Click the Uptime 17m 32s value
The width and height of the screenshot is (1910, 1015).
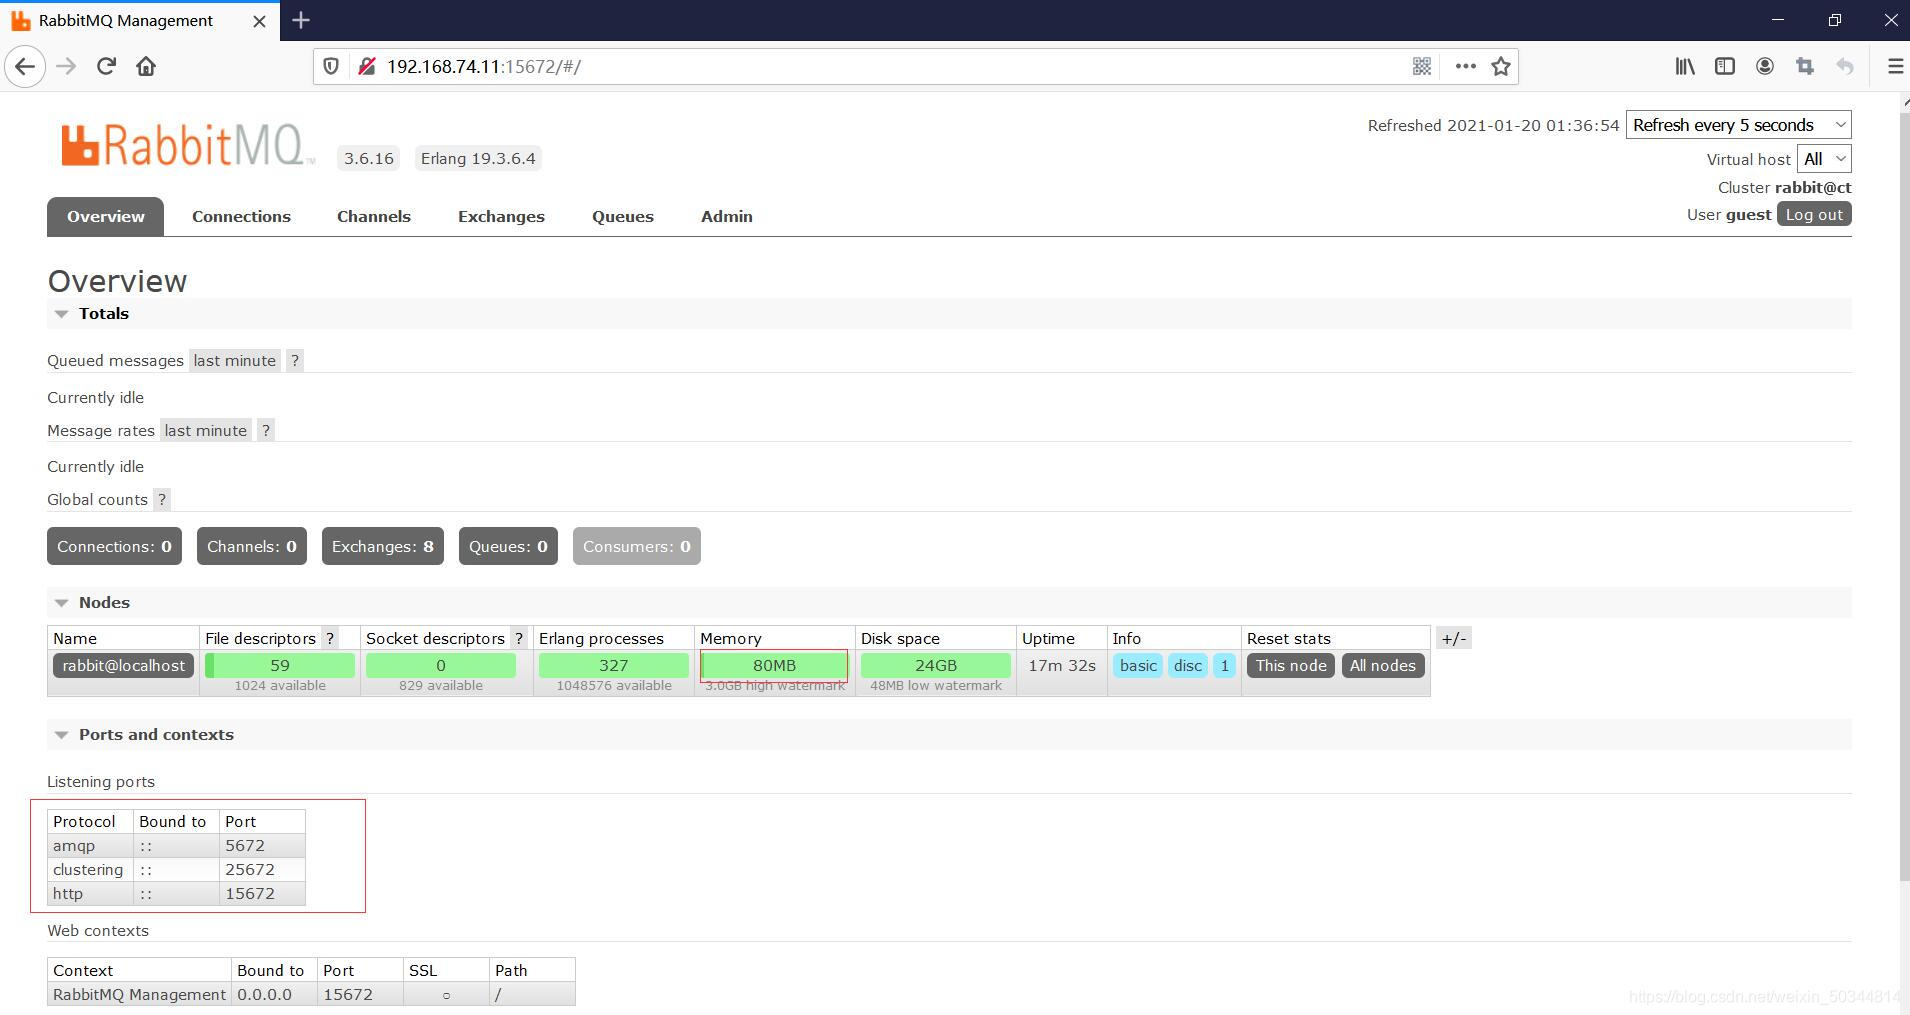click(1062, 666)
